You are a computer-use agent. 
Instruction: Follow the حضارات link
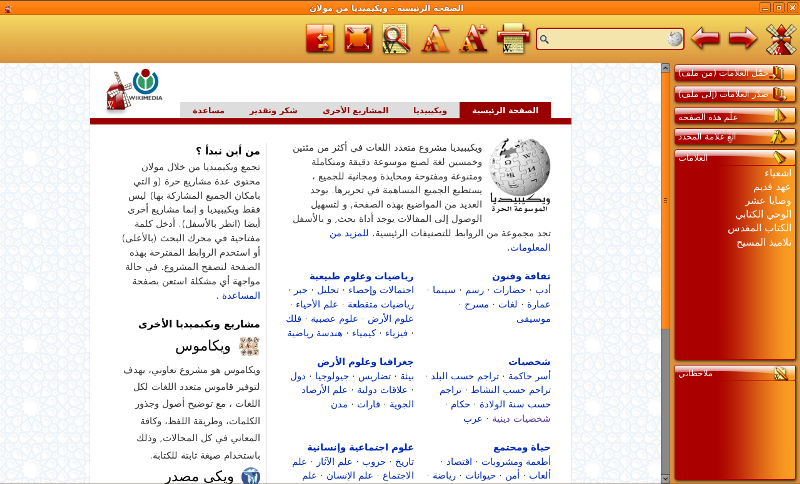pyautogui.click(x=509, y=290)
